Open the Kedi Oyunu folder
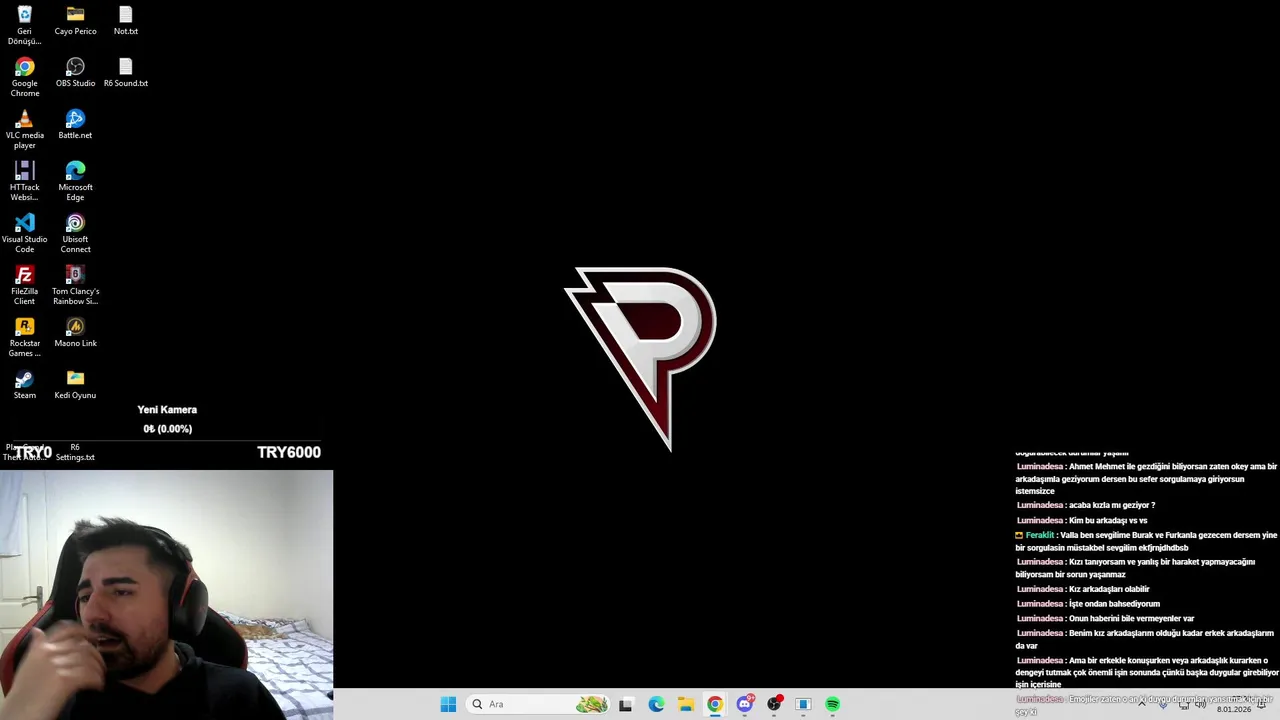The height and width of the screenshot is (720, 1280). pyautogui.click(x=75, y=384)
